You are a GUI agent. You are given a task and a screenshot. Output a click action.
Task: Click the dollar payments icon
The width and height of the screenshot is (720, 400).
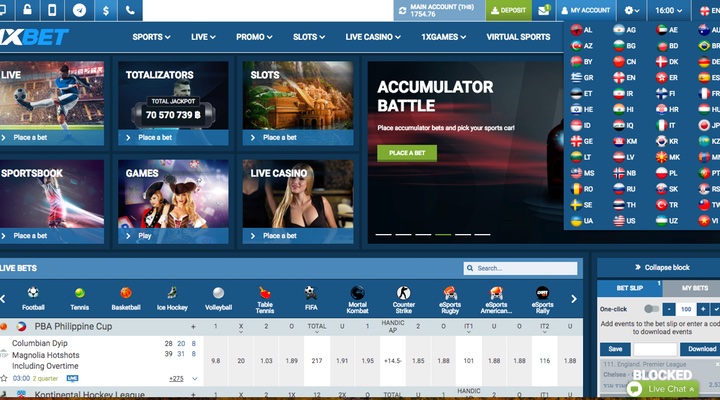tap(106, 10)
